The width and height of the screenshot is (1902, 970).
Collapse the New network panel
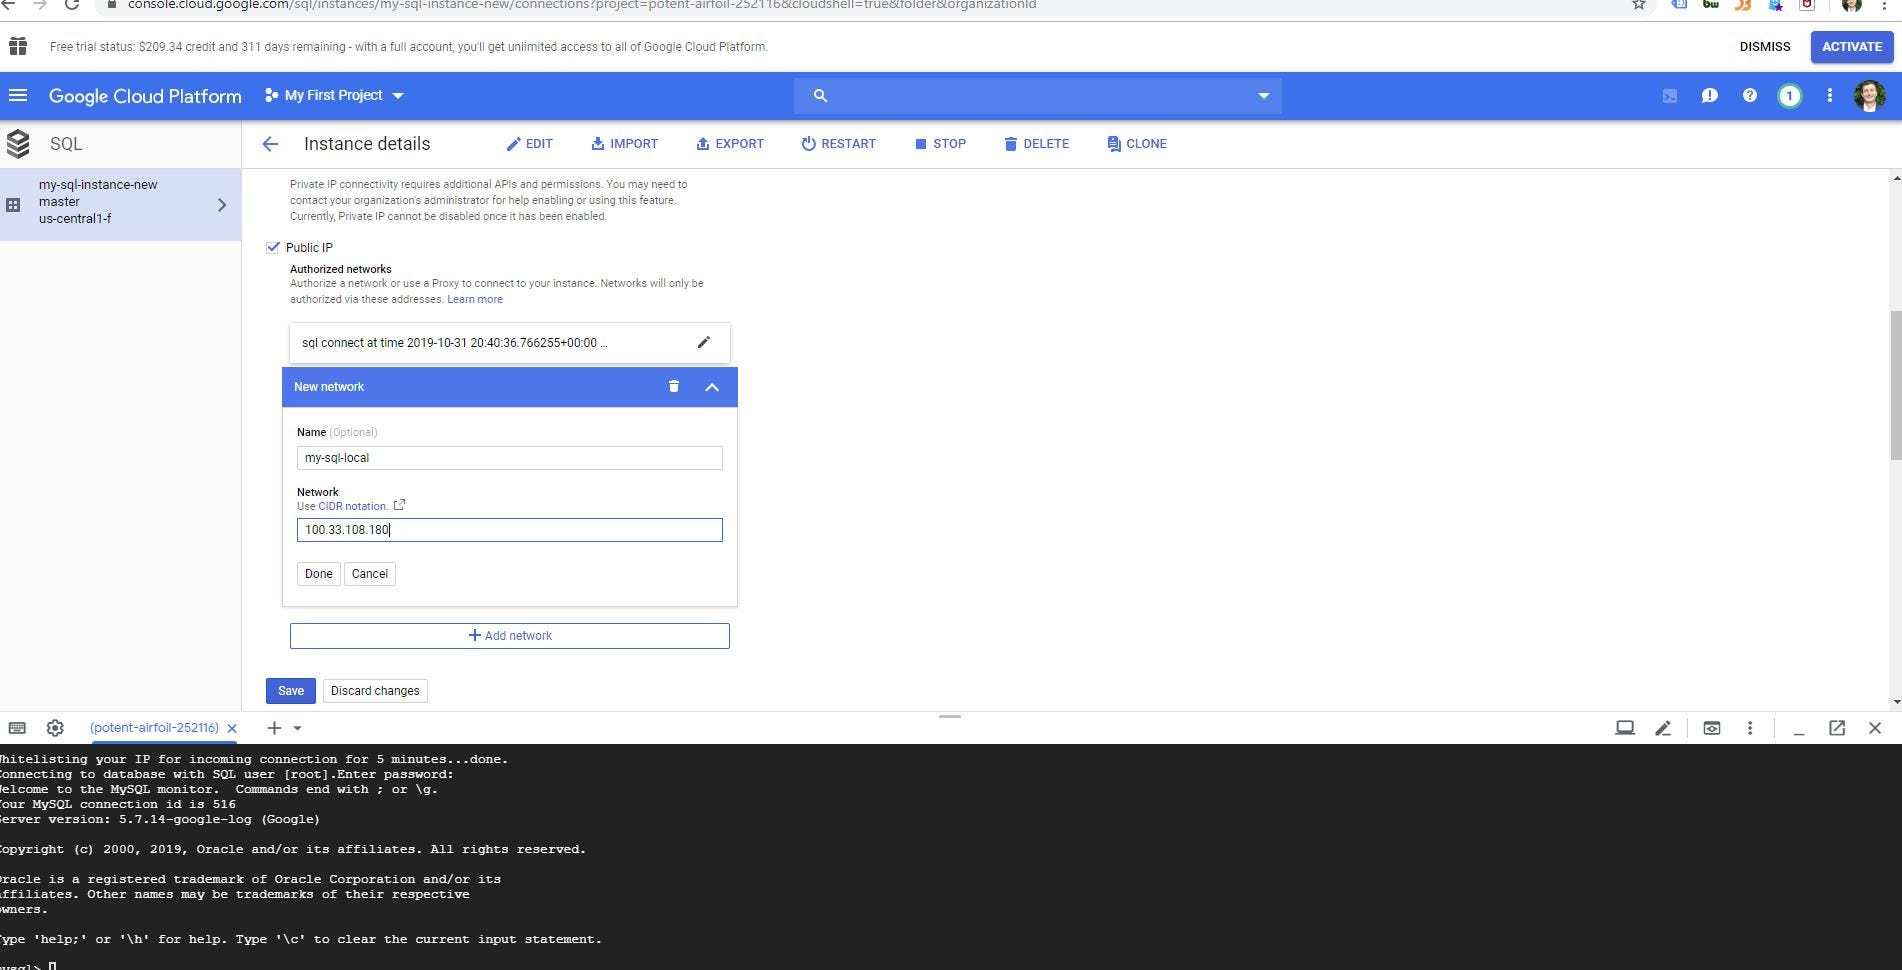(712, 387)
